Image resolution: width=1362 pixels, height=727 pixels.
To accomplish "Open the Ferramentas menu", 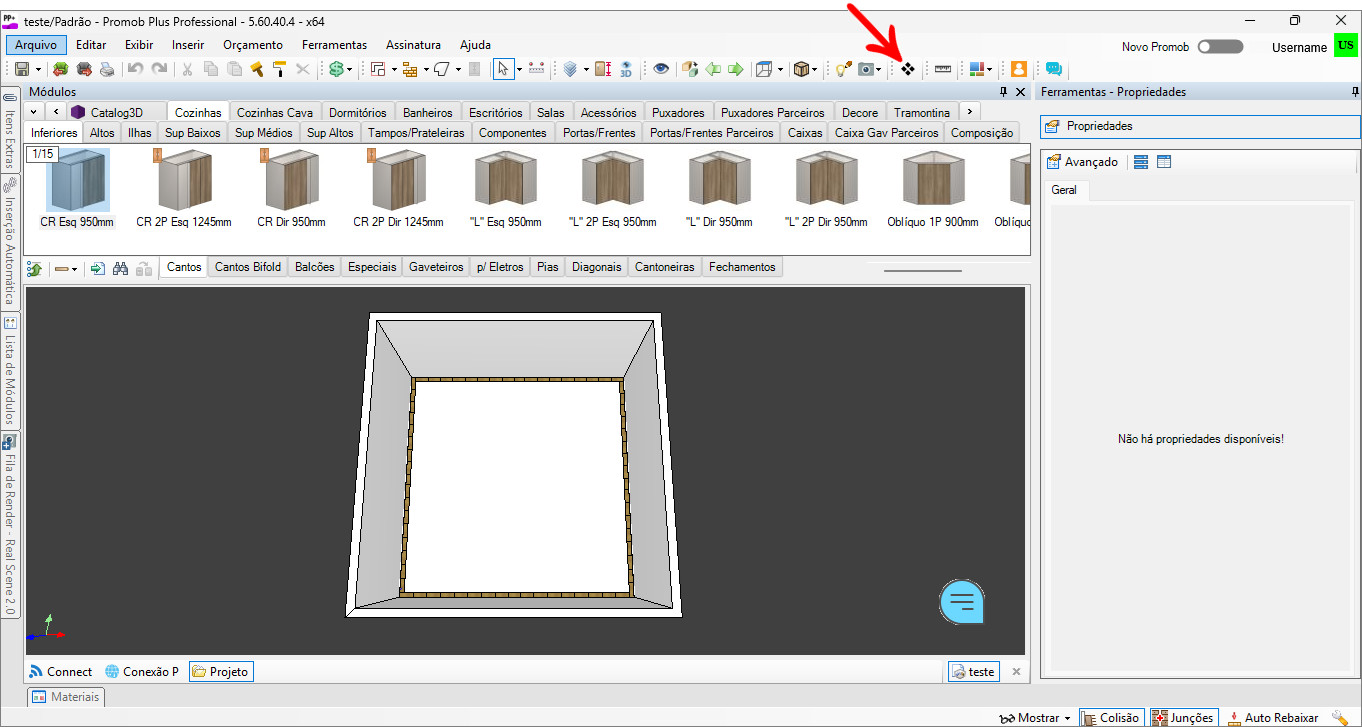I will pyautogui.click(x=334, y=45).
